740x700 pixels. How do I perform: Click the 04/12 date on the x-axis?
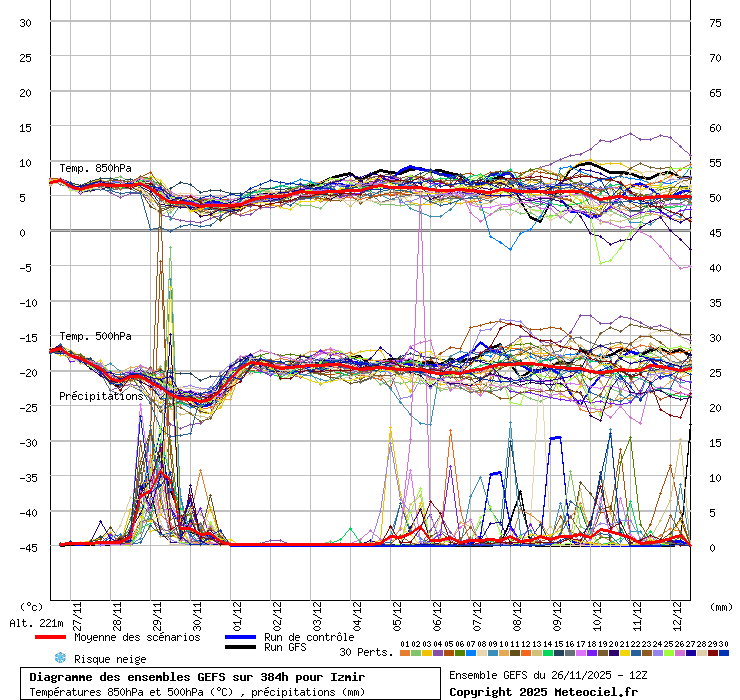click(x=357, y=616)
